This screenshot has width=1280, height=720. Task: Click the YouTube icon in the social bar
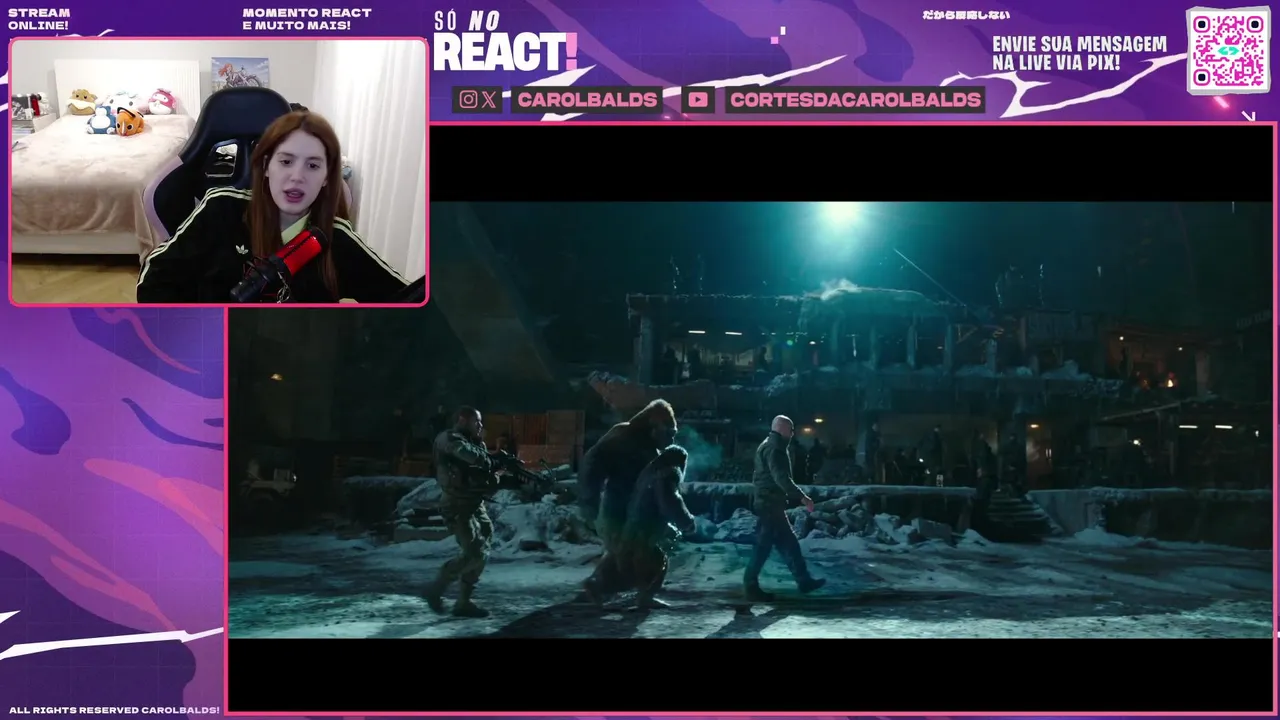tap(698, 99)
